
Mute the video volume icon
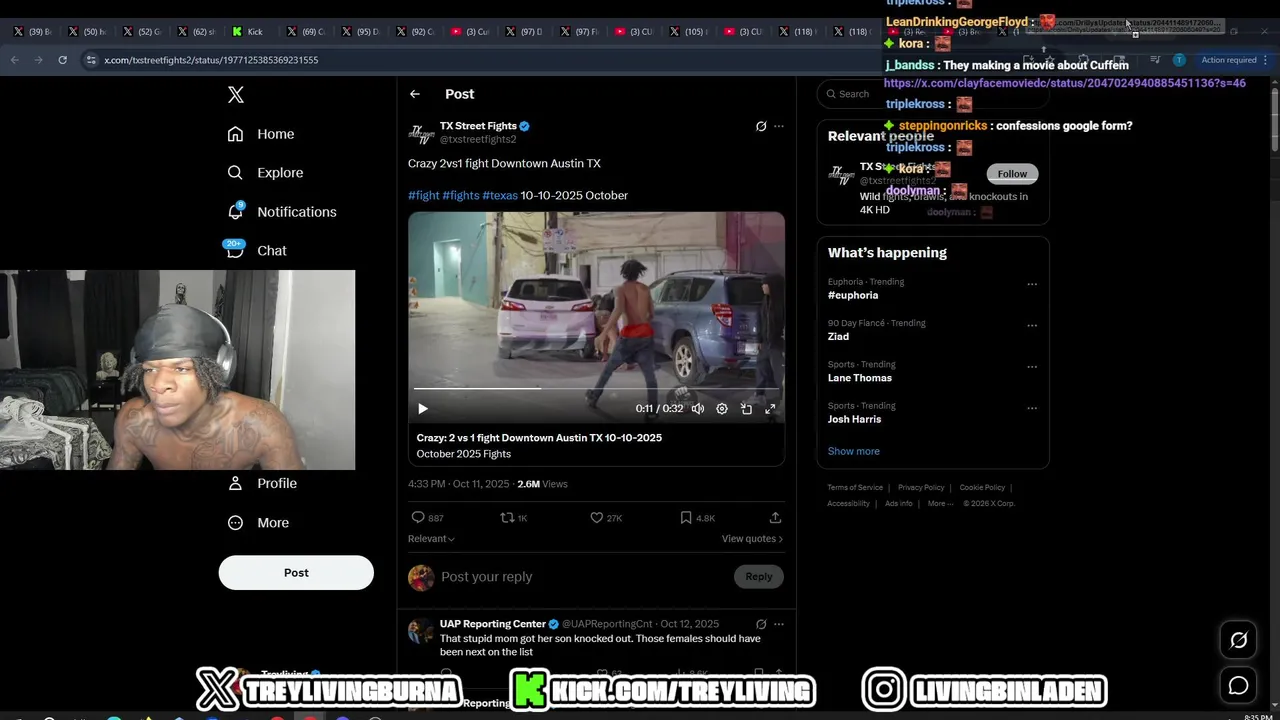[x=698, y=409]
